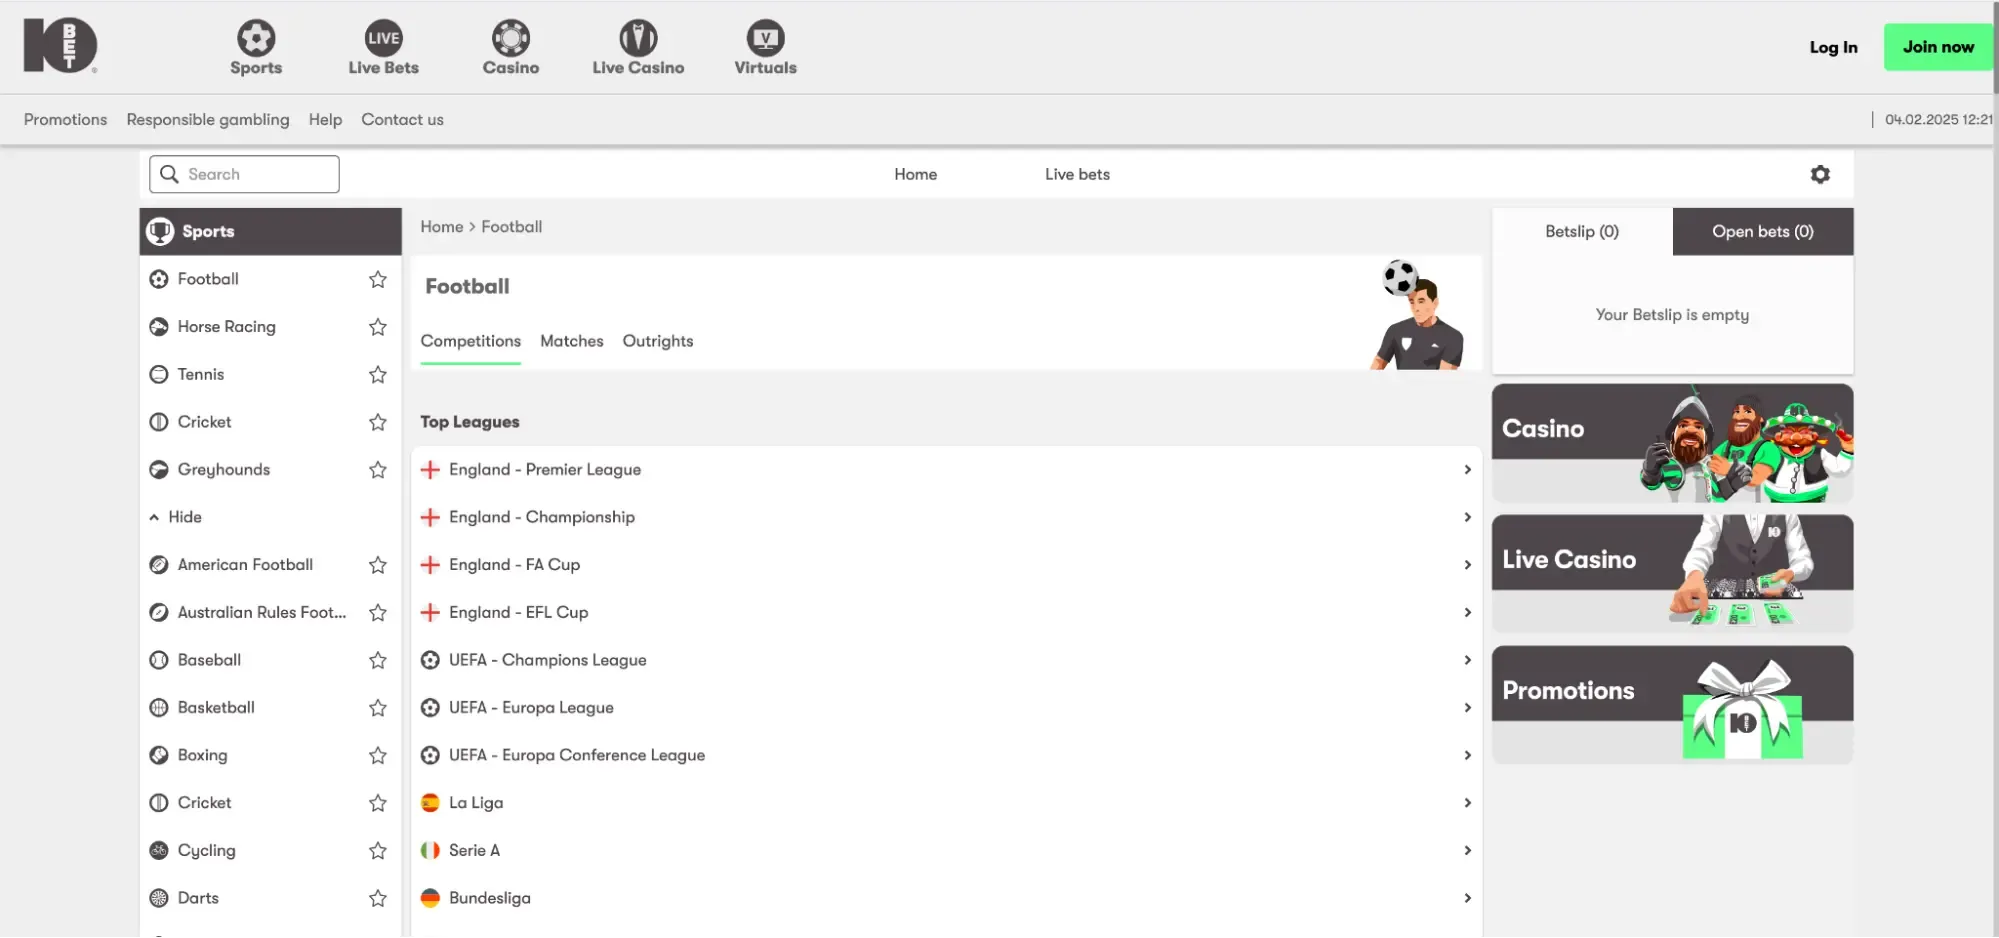The width and height of the screenshot is (1999, 938).
Task: Expand England - Premier League chevron
Action: (x=1467, y=470)
